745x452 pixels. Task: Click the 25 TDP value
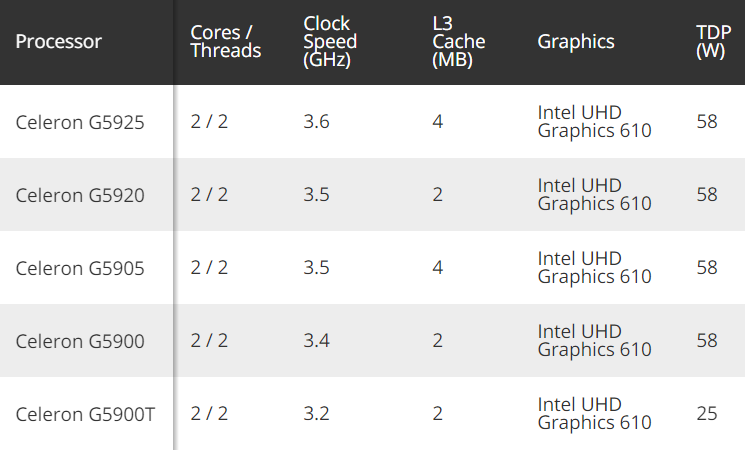pos(707,414)
